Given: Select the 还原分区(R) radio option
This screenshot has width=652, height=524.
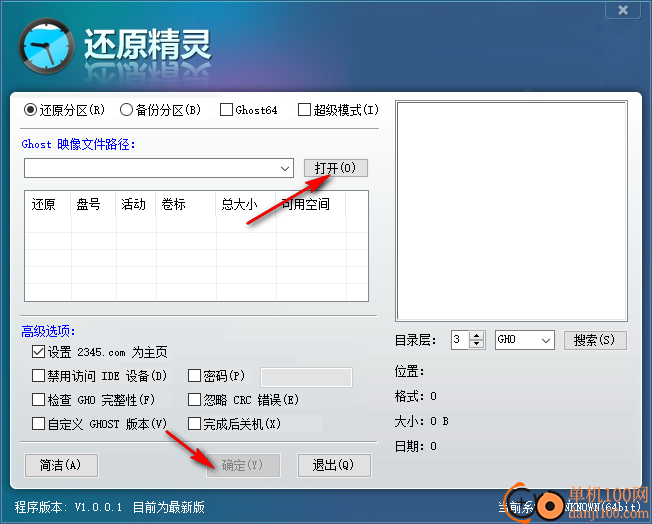Looking at the screenshot, I should pyautogui.click(x=64, y=110).
